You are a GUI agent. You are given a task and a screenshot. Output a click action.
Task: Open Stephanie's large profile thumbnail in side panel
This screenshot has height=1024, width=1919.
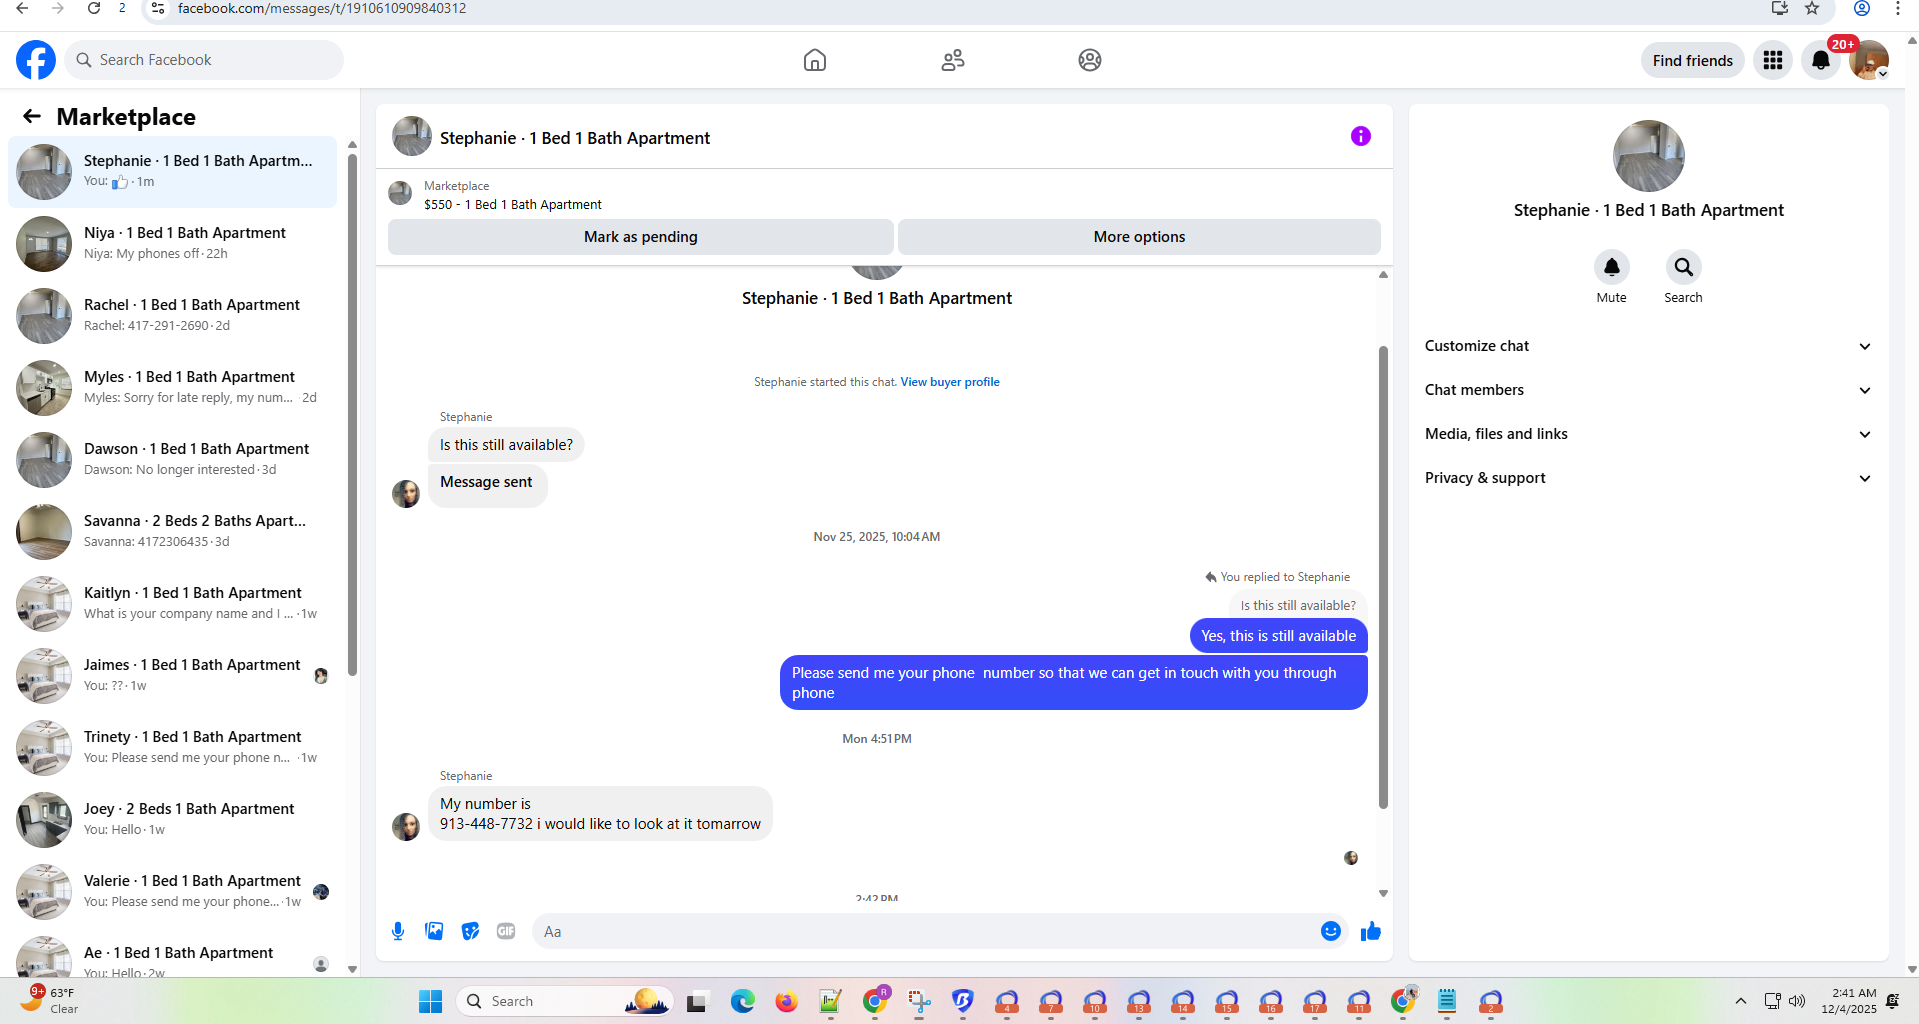coord(1648,156)
